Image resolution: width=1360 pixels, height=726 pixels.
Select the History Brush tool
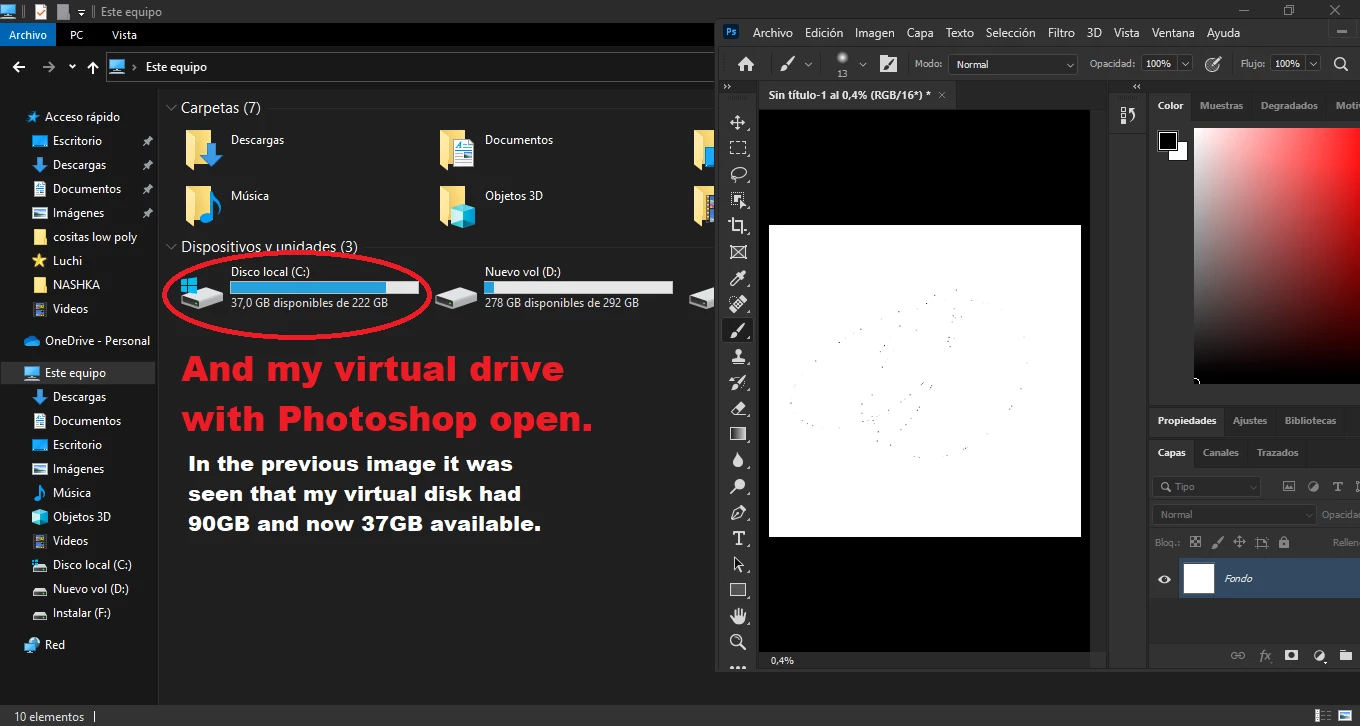click(x=738, y=382)
